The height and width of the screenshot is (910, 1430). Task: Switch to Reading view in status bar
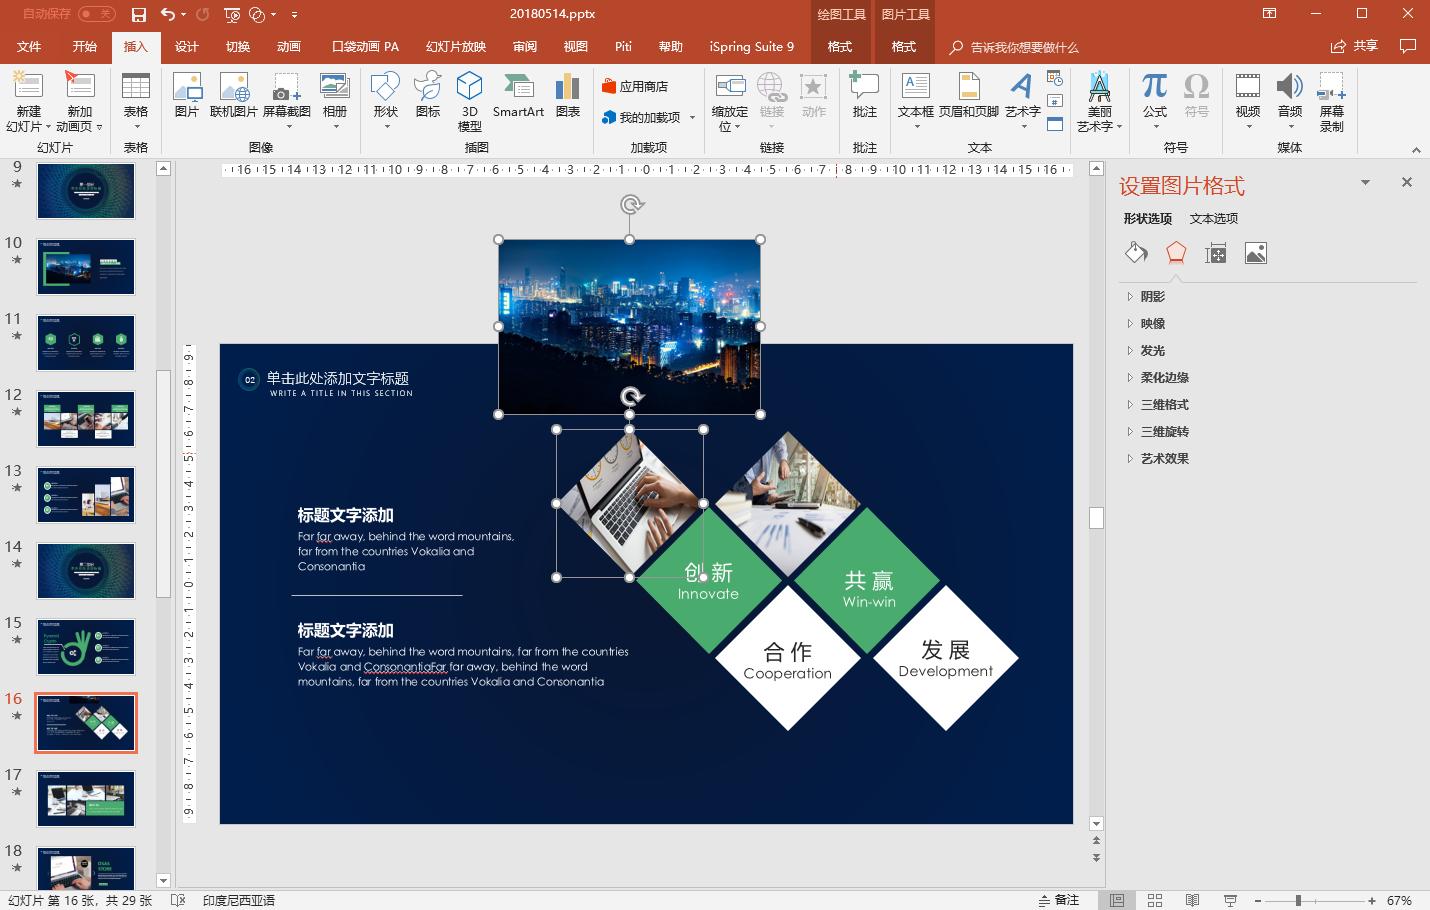pyautogui.click(x=1194, y=899)
